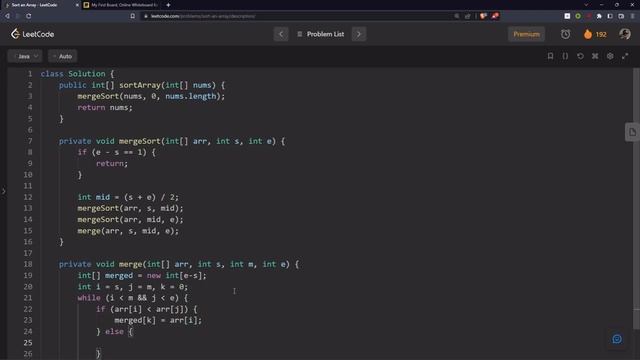Click the zoom magnifier in address bar

[456, 16]
